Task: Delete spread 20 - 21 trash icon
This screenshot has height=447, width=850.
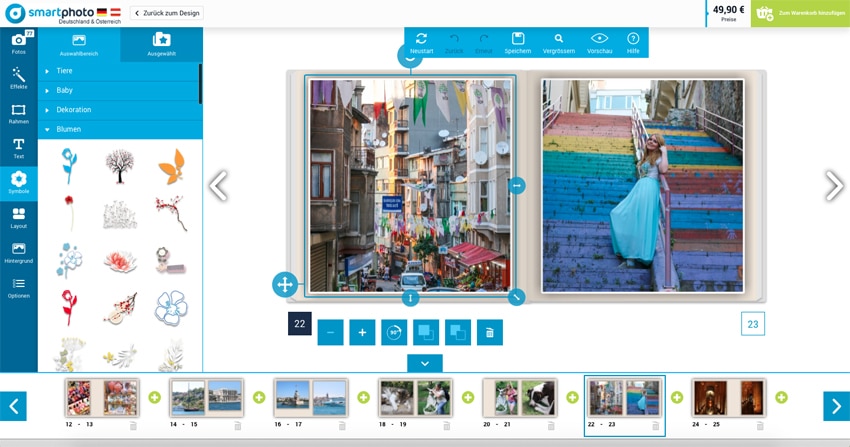Action: (551, 426)
